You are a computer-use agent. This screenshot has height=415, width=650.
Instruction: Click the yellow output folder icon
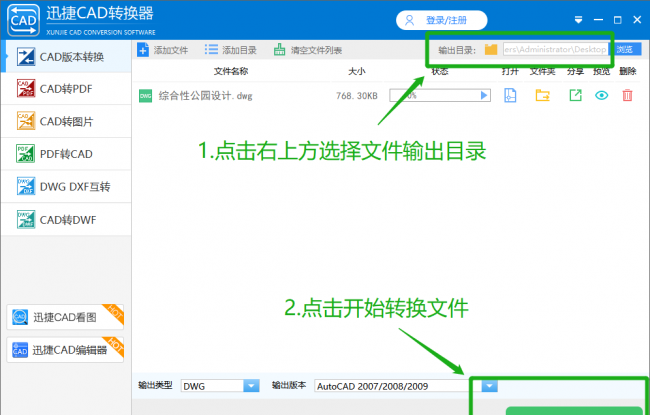click(x=491, y=50)
